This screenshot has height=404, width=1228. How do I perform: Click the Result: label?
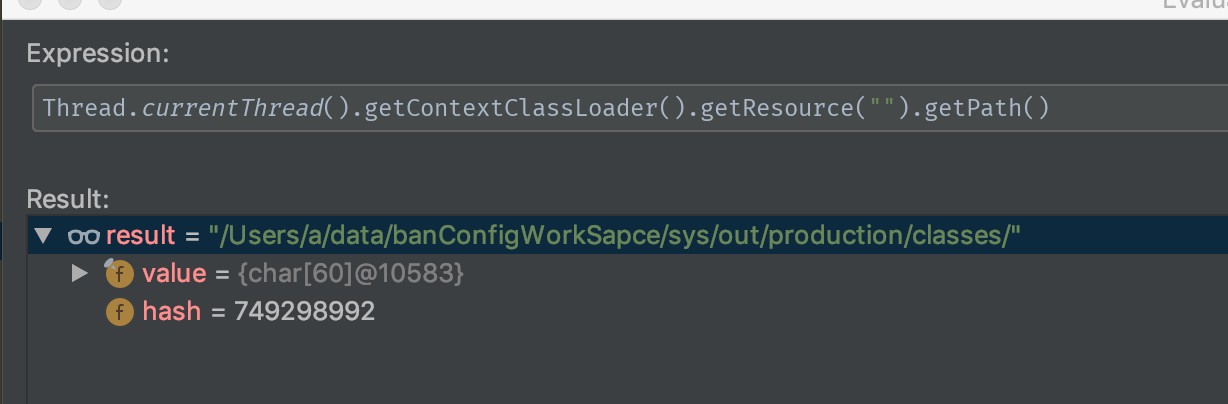pyautogui.click(x=68, y=198)
